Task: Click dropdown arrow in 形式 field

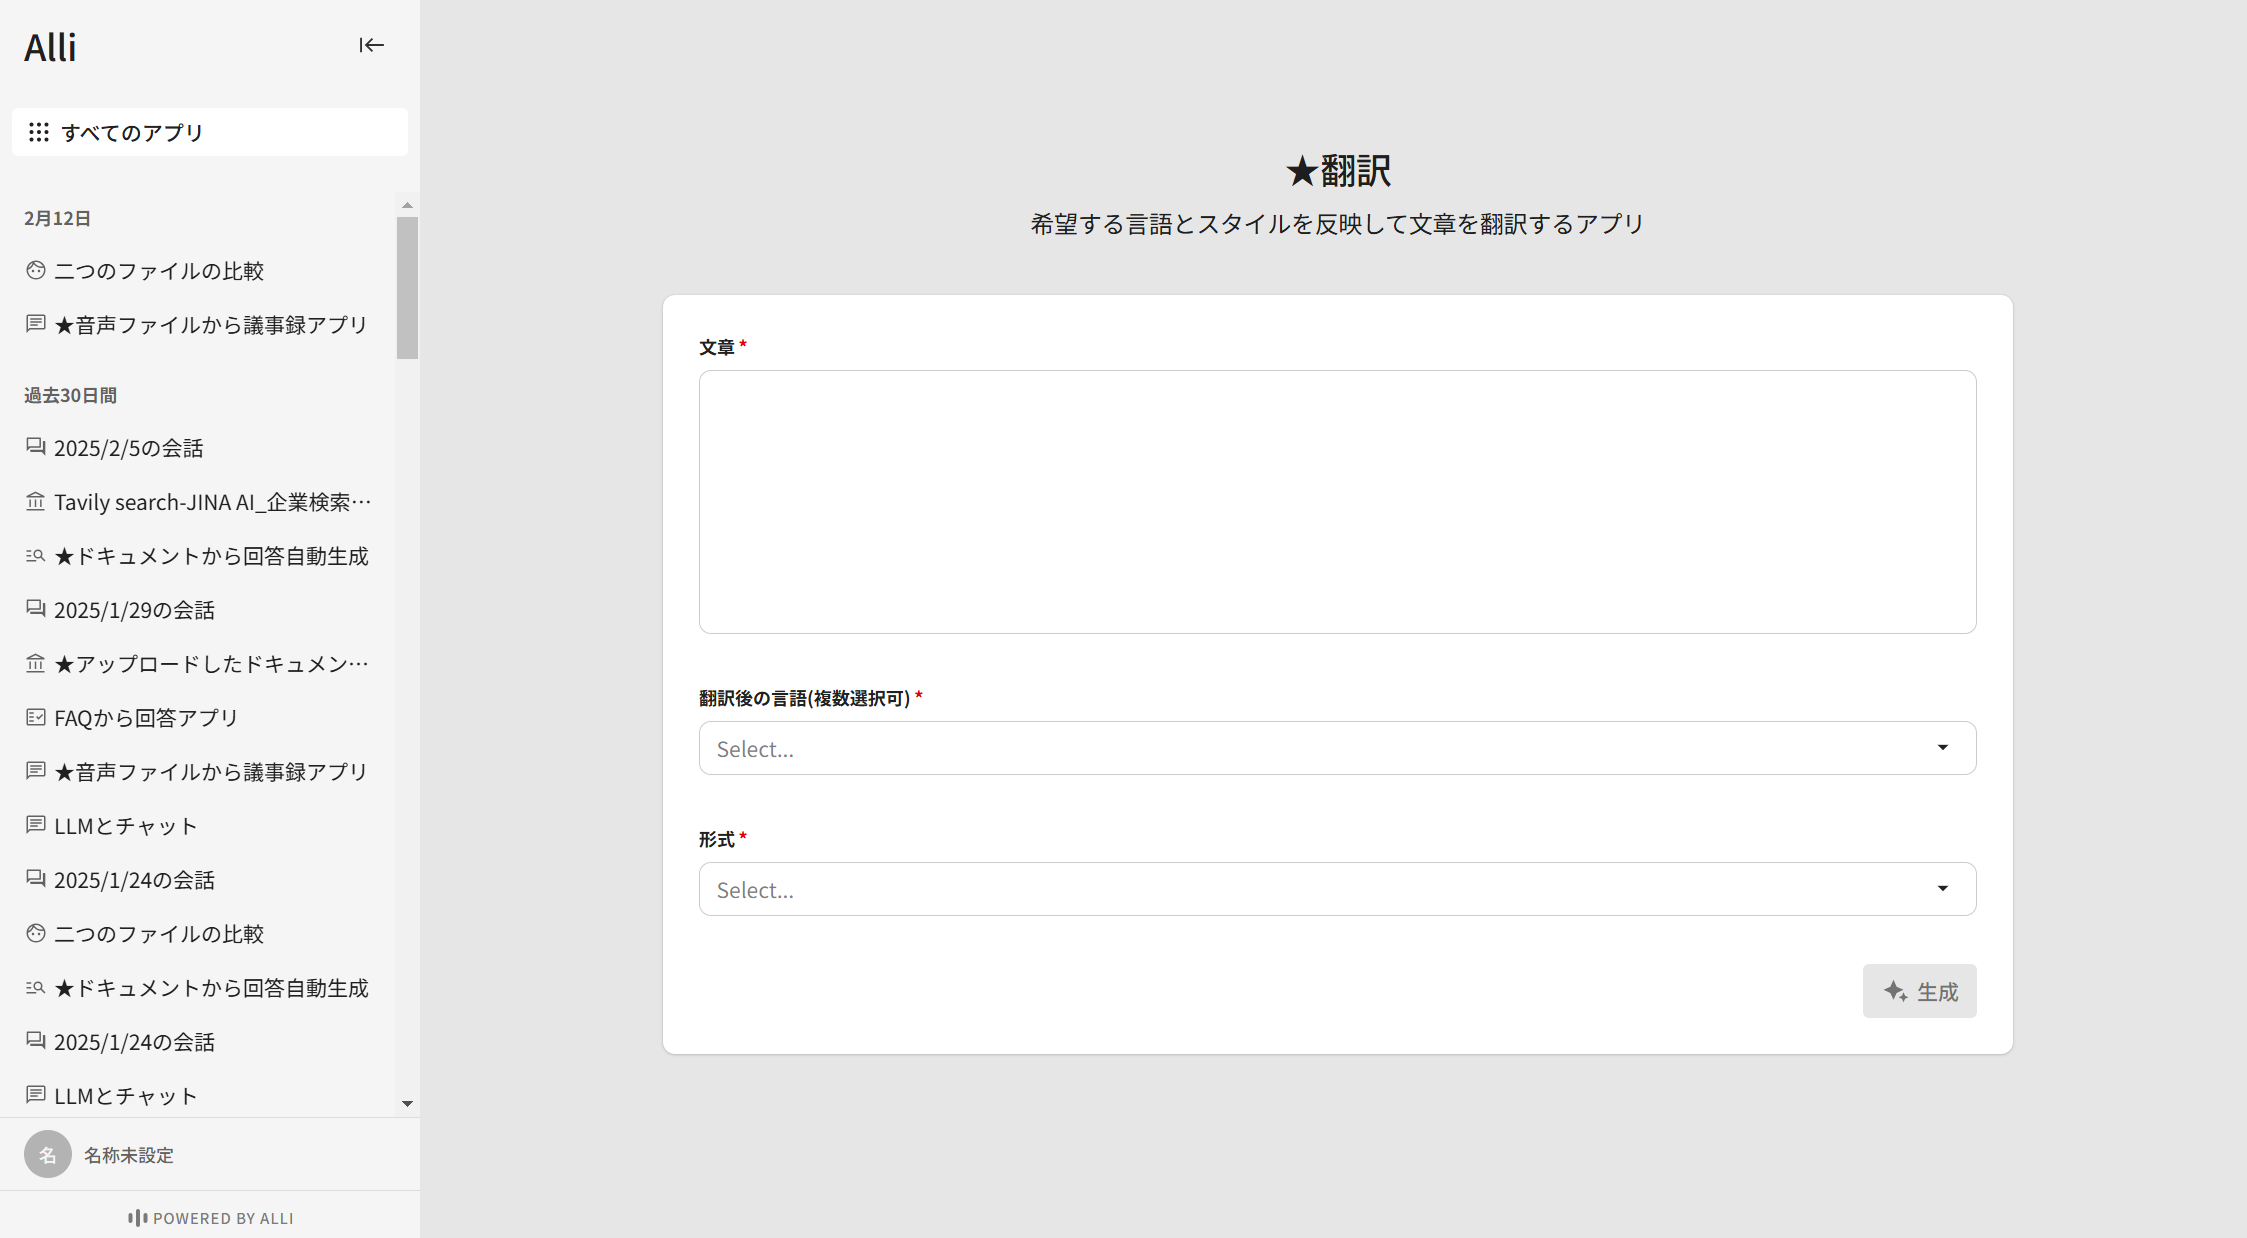Action: coord(1942,889)
